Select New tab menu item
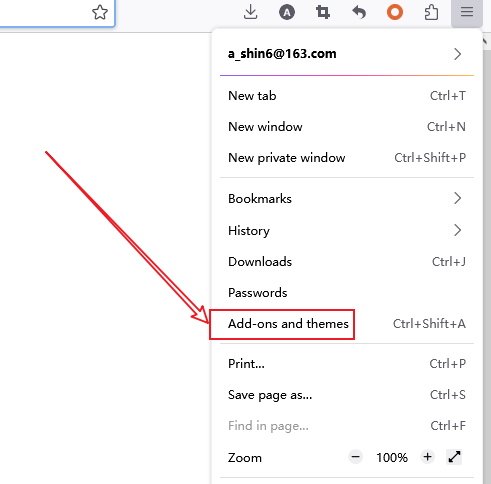This screenshot has height=484, width=491. (x=347, y=96)
